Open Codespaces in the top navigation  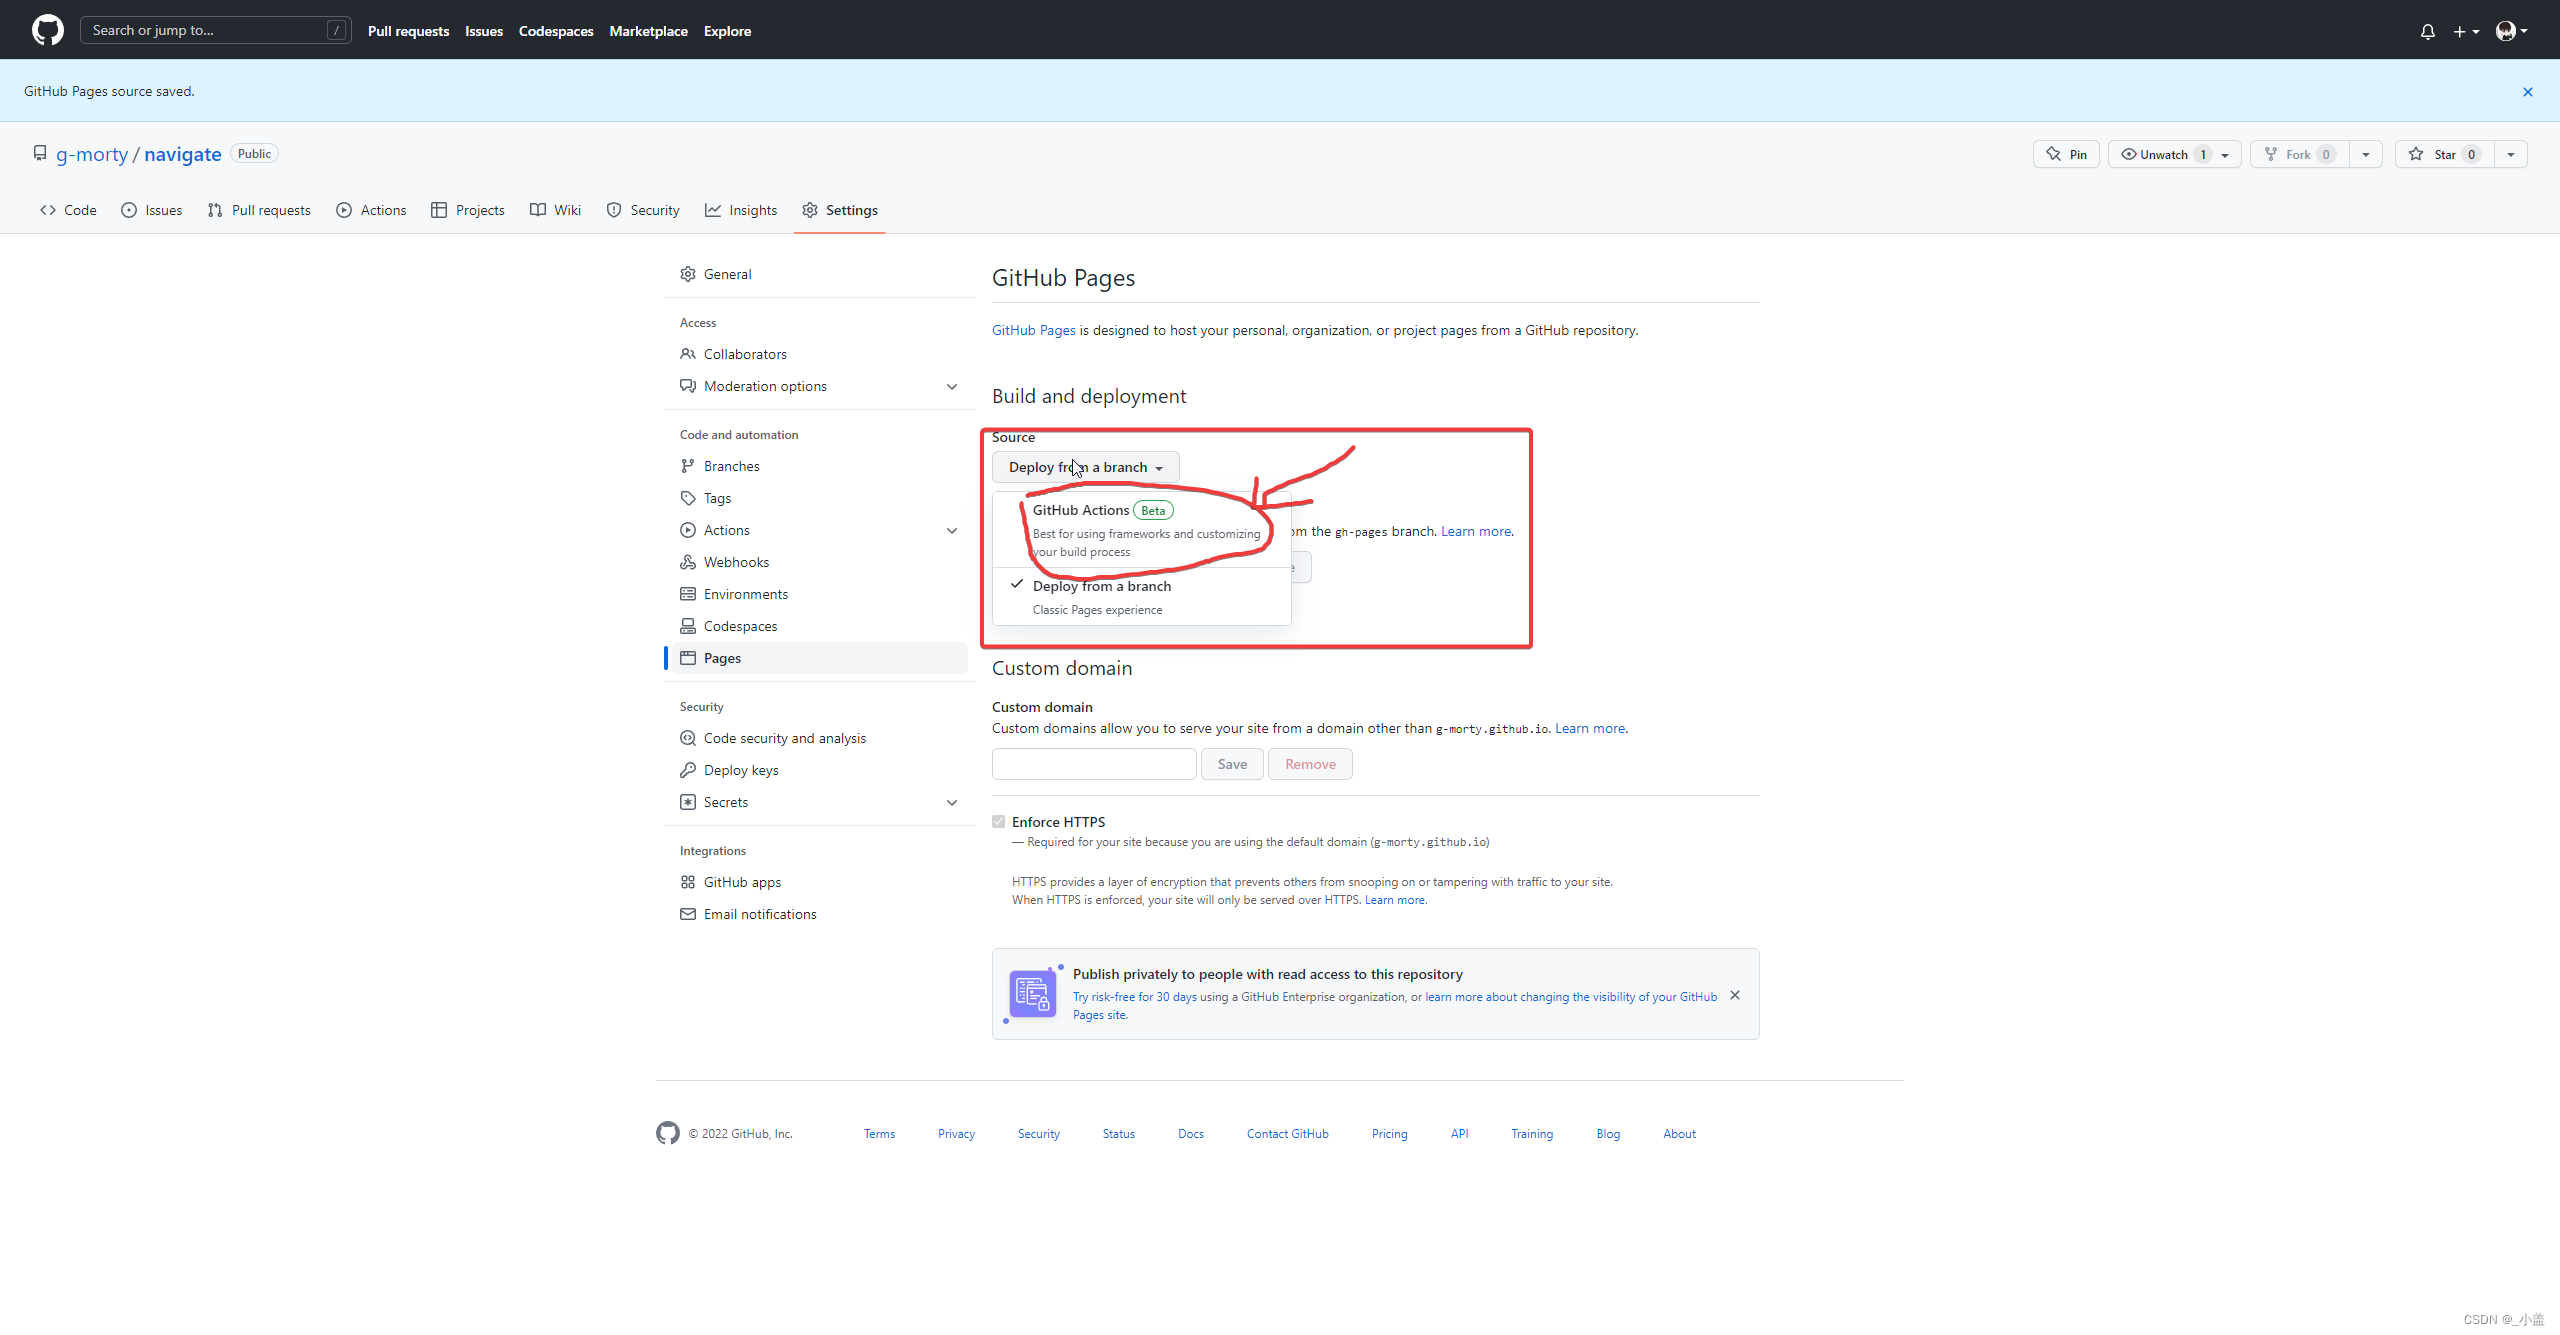pyautogui.click(x=556, y=31)
